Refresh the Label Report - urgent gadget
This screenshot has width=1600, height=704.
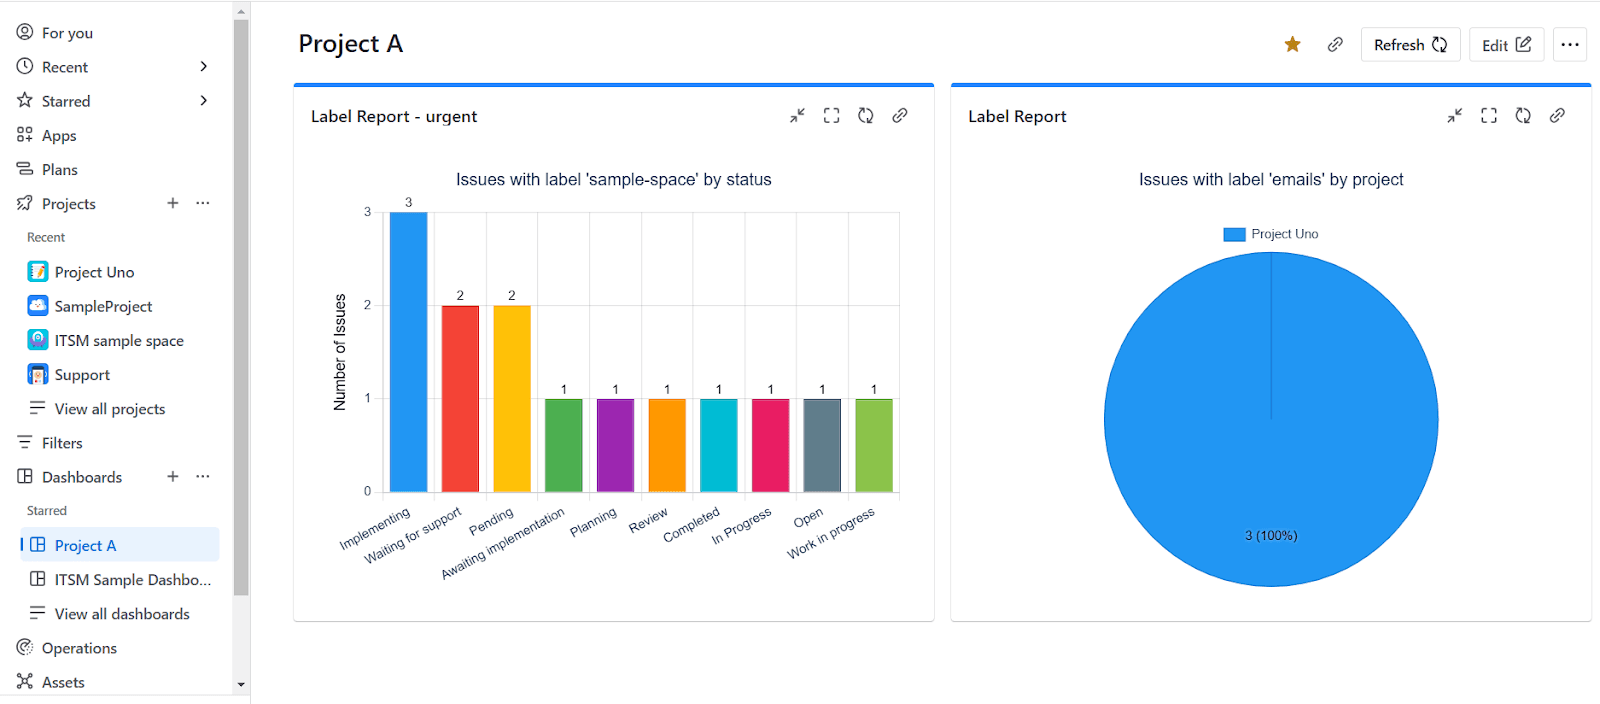coord(865,116)
